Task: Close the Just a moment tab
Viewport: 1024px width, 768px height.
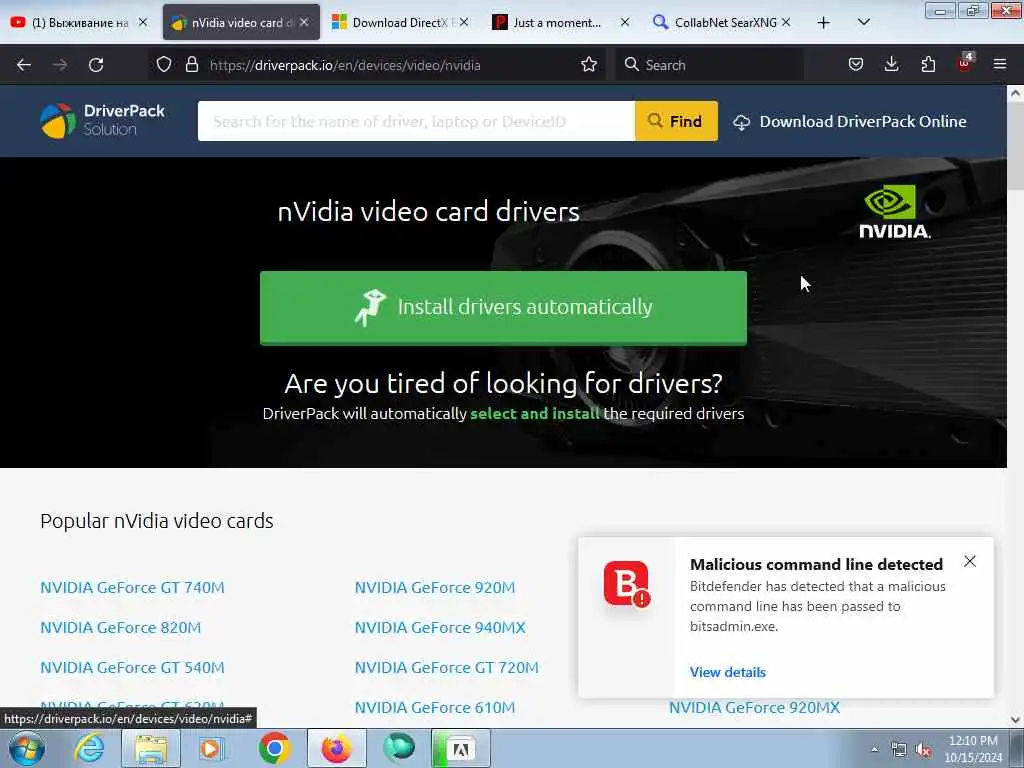Action: [625, 22]
